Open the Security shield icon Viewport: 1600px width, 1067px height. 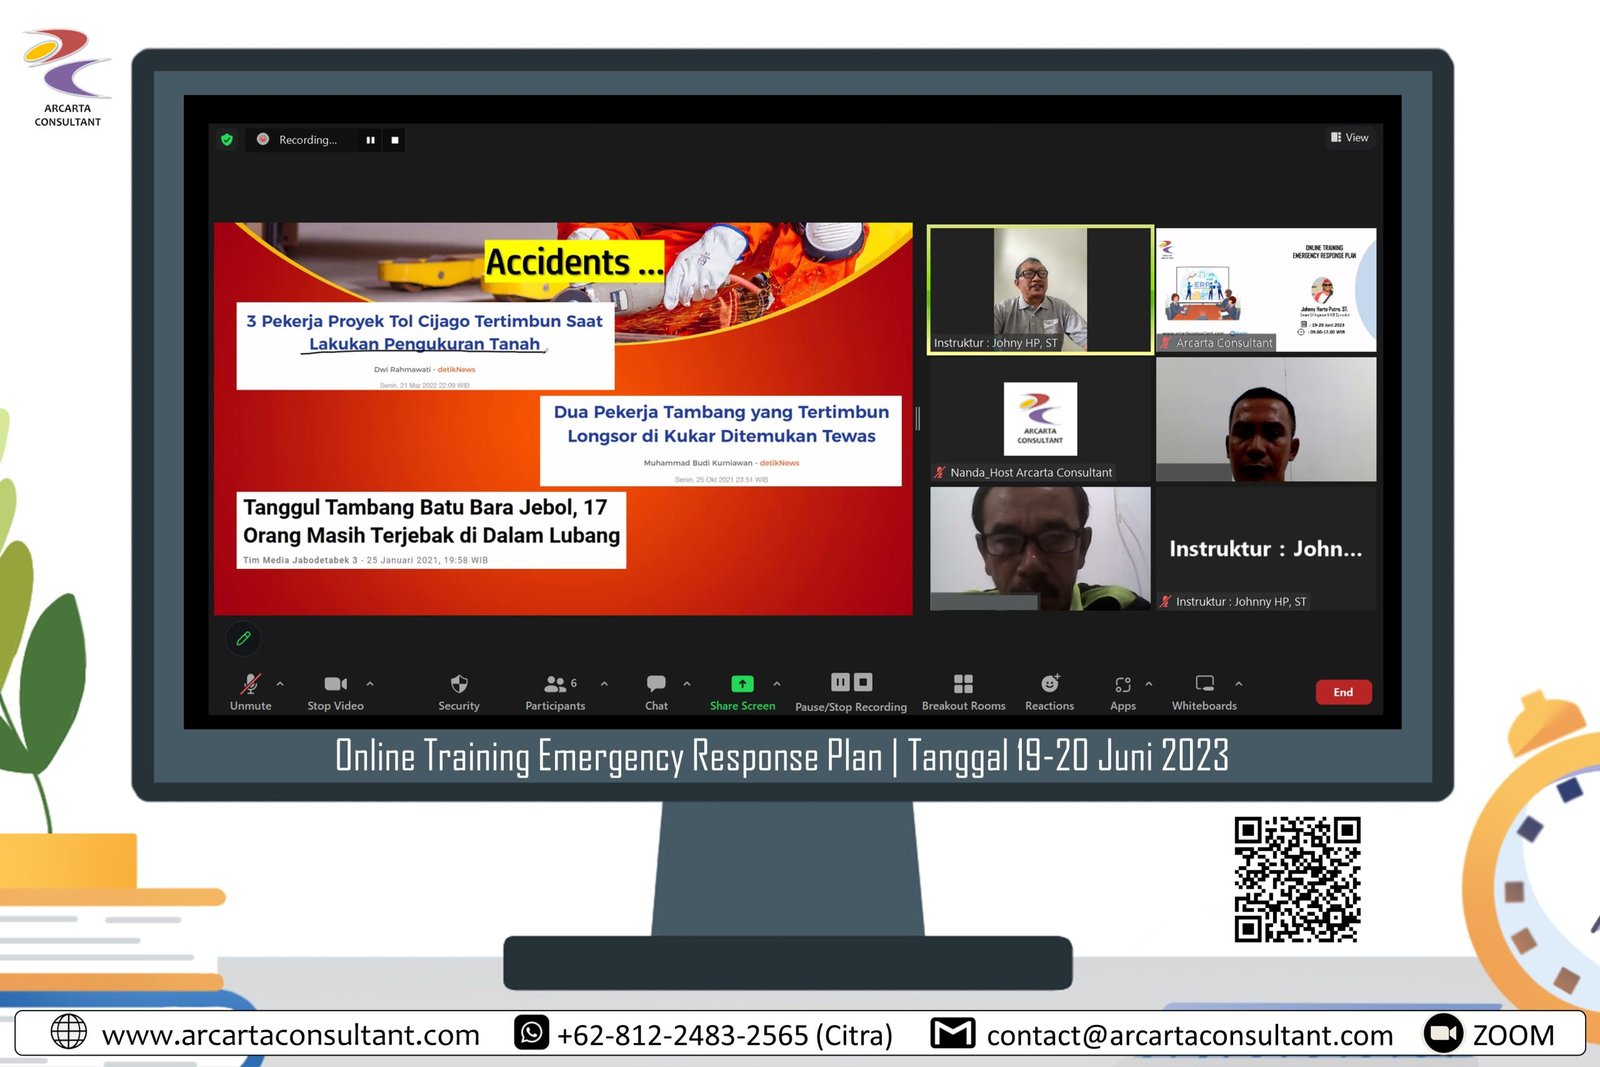point(459,684)
